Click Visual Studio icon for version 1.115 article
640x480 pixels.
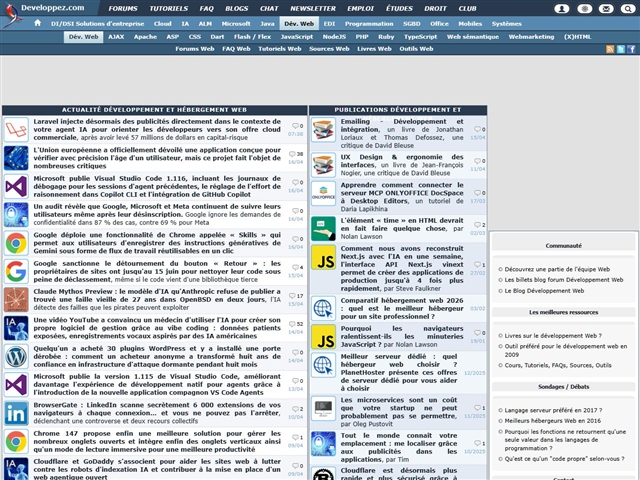click(x=16, y=385)
